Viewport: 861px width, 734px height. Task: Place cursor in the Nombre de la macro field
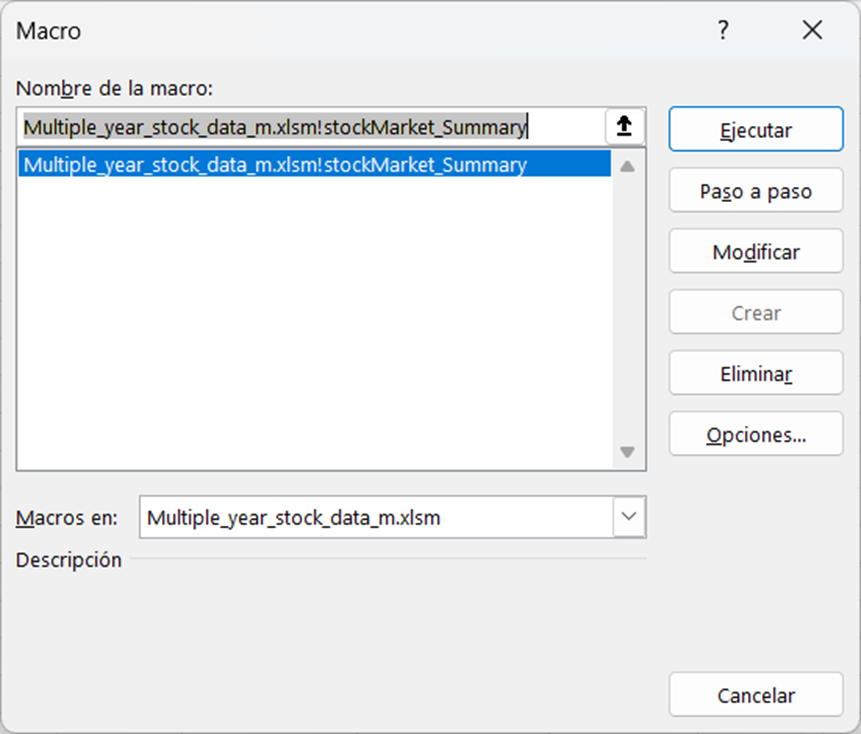[x=300, y=127]
